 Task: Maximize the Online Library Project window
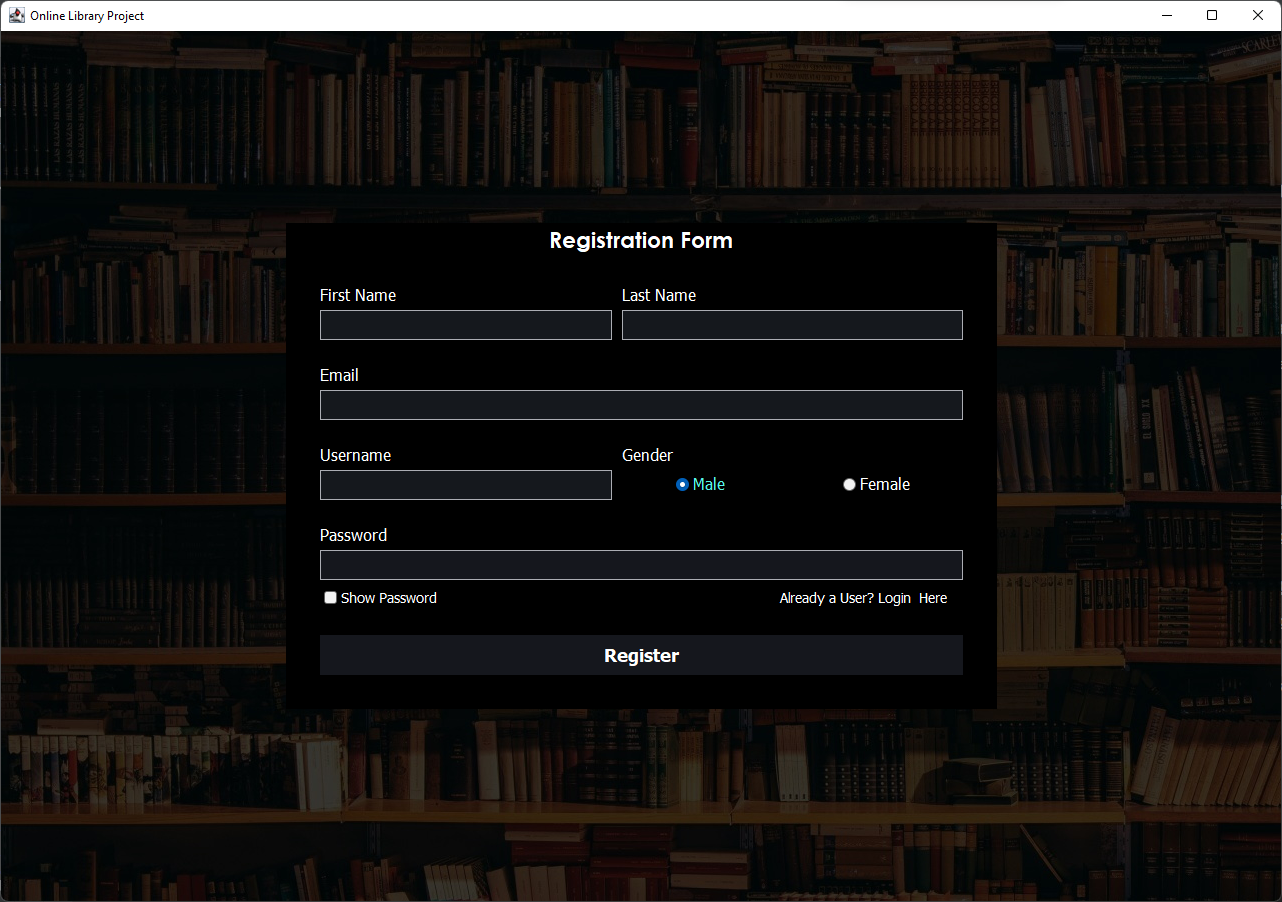(1212, 15)
